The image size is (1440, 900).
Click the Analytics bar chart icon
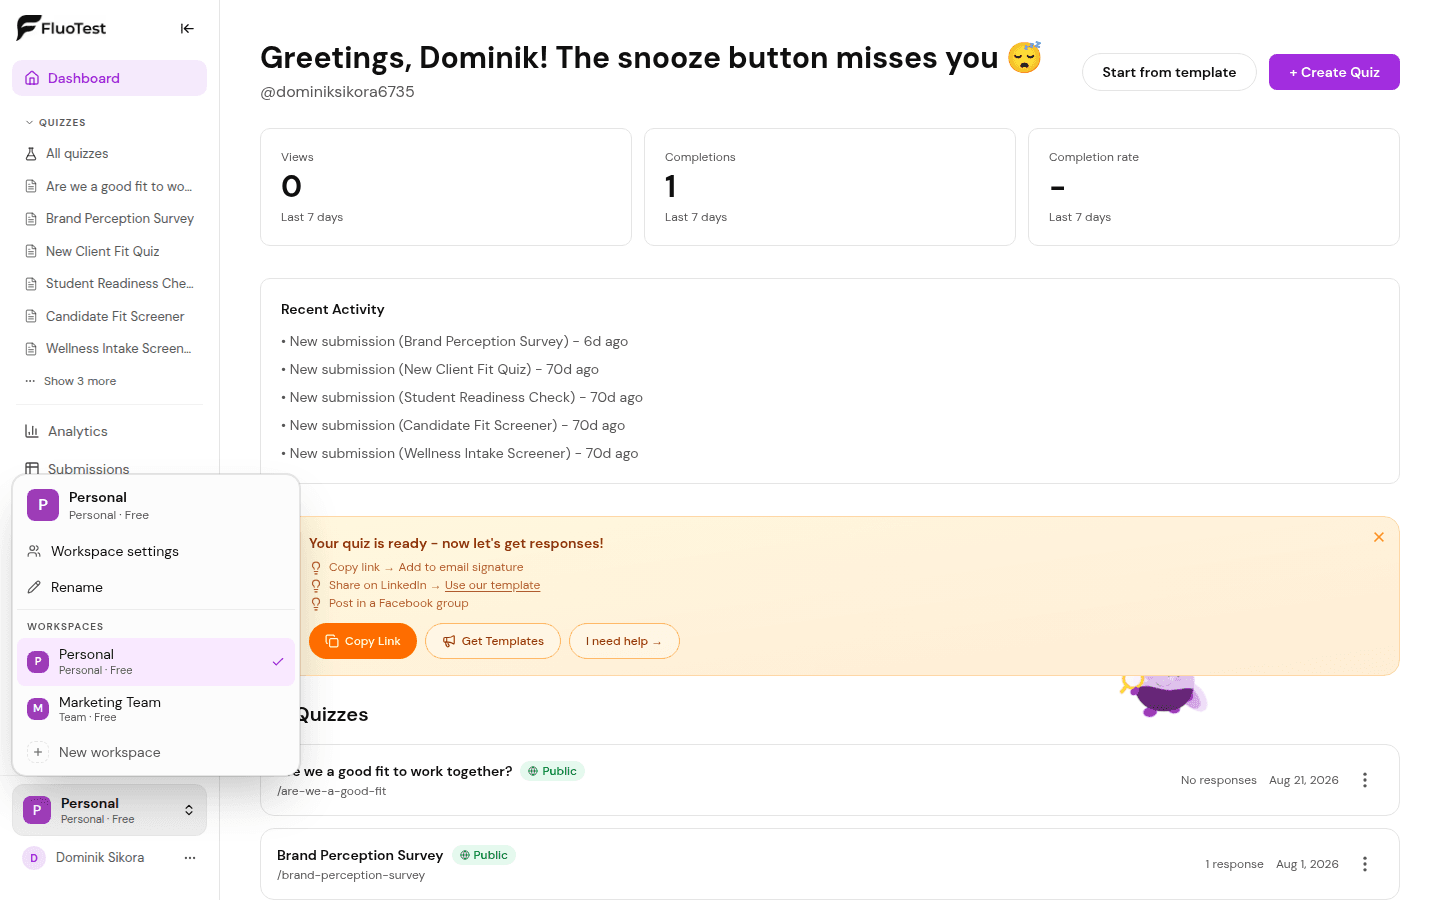[32, 431]
